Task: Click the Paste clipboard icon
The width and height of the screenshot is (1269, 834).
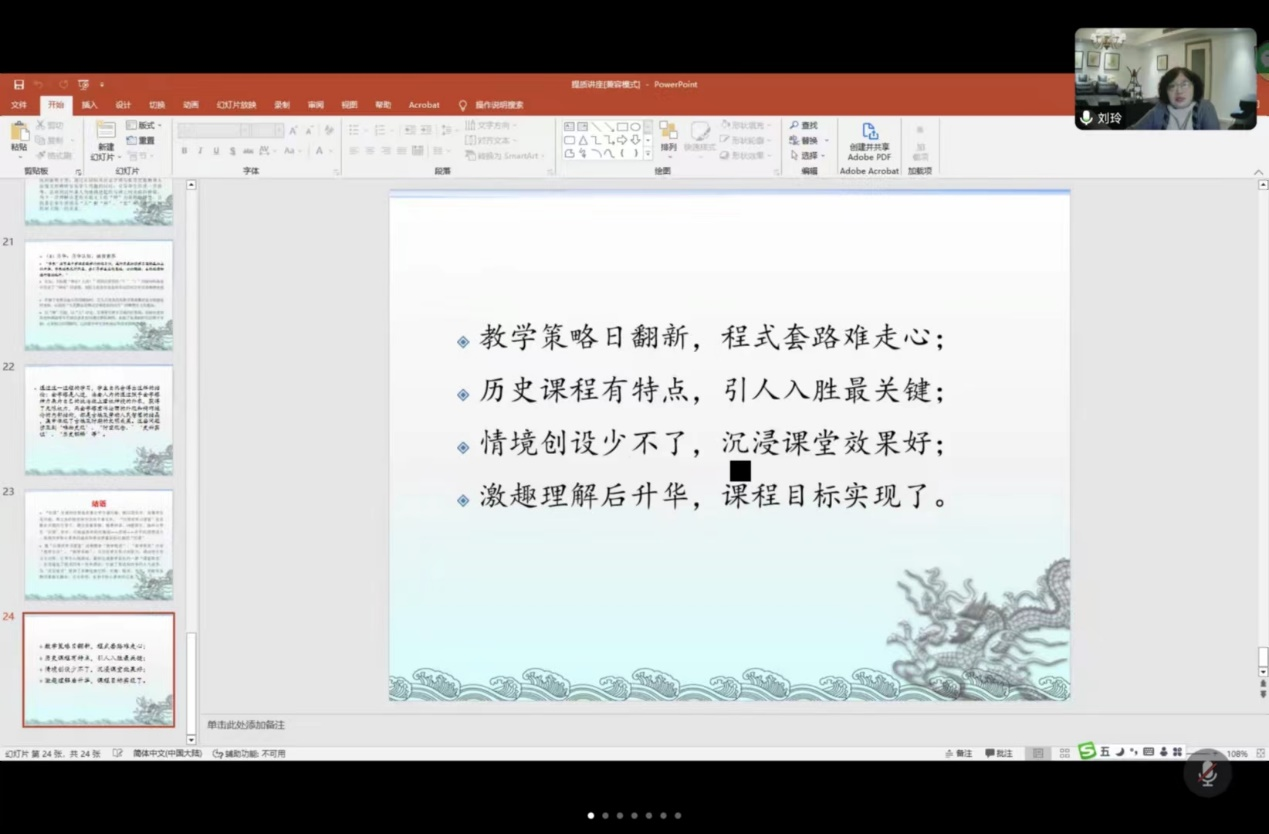Action: tap(19, 136)
